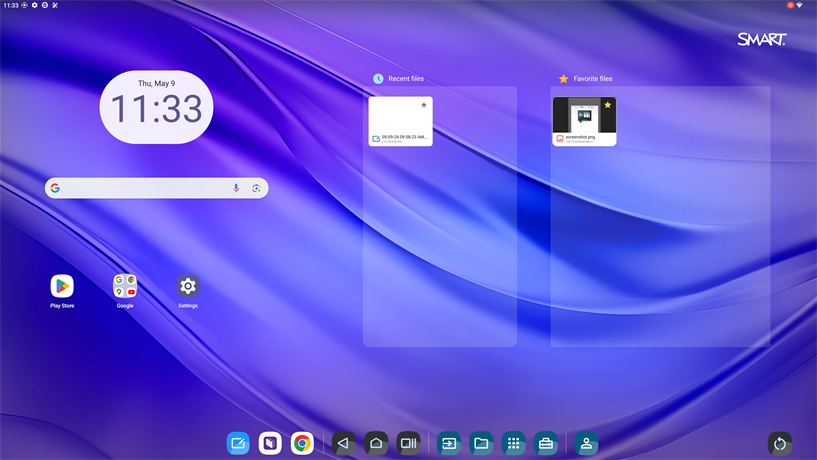The height and width of the screenshot is (460, 817).
Task: Unfavorite screenshot.png using yellow star
Action: tap(607, 105)
